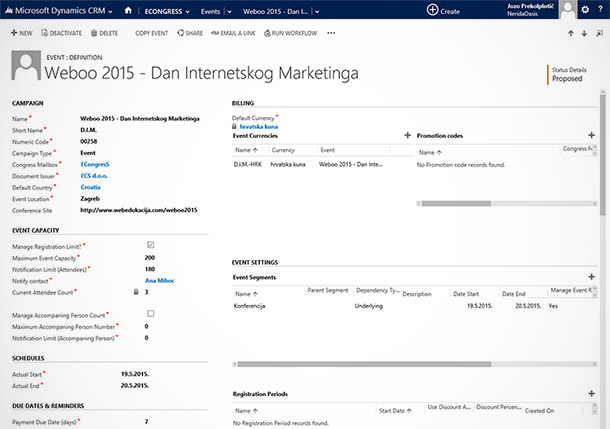Image resolution: width=610 pixels, height=429 pixels.
Task: Click the event record image placeholder
Action: [26, 65]
